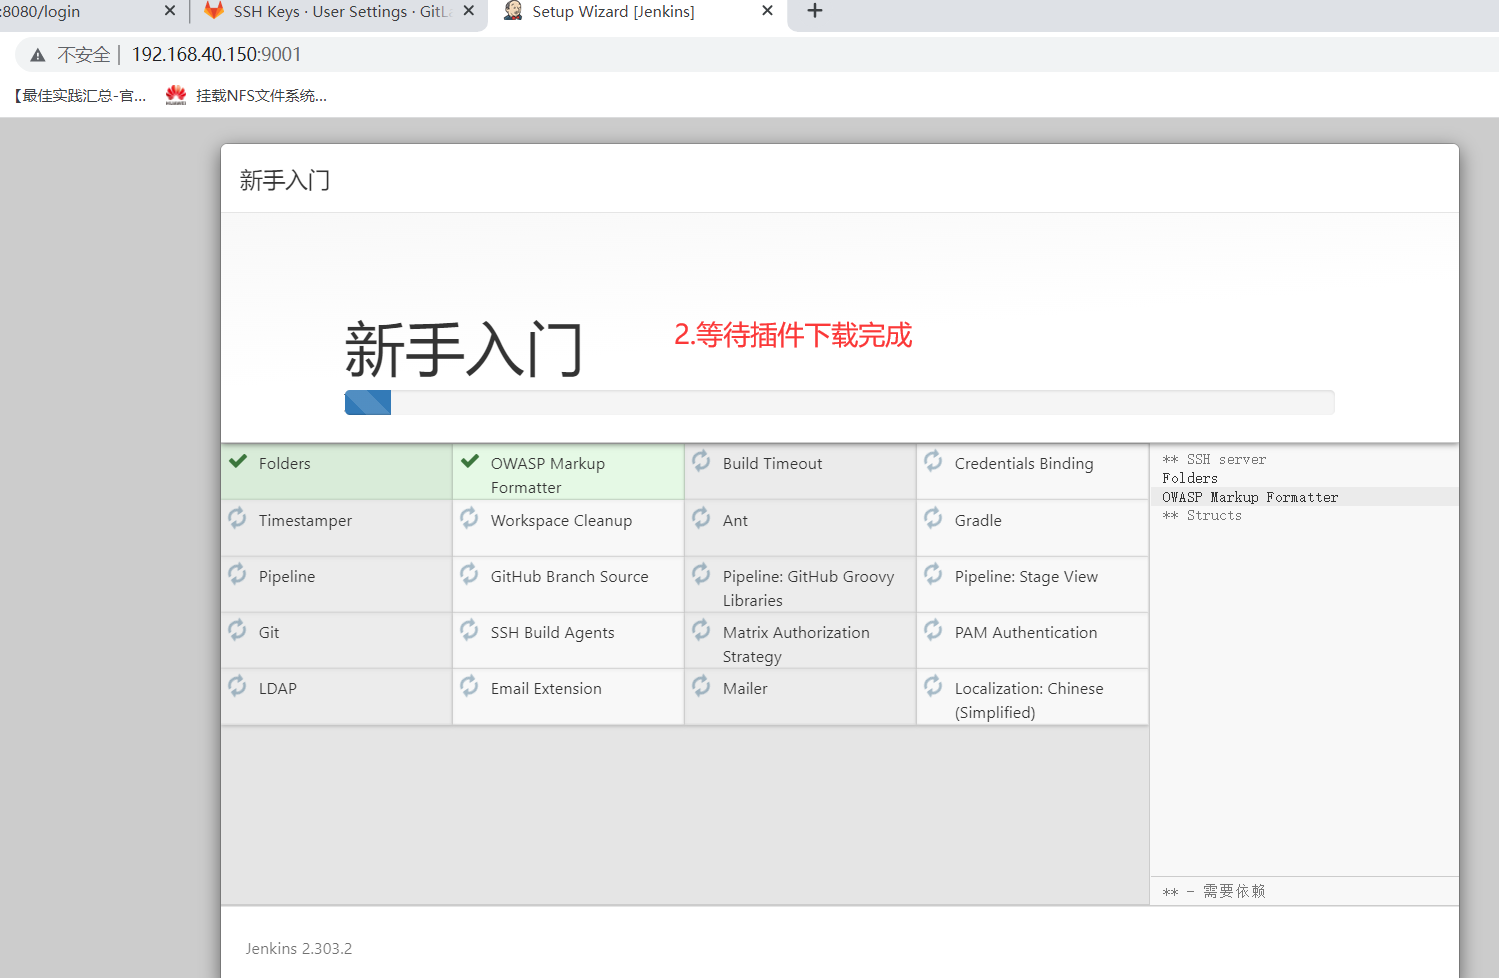Click the Workspace Cleanup plugin name
This screenshot has height=978, width=1499.
tap(561, 521)
